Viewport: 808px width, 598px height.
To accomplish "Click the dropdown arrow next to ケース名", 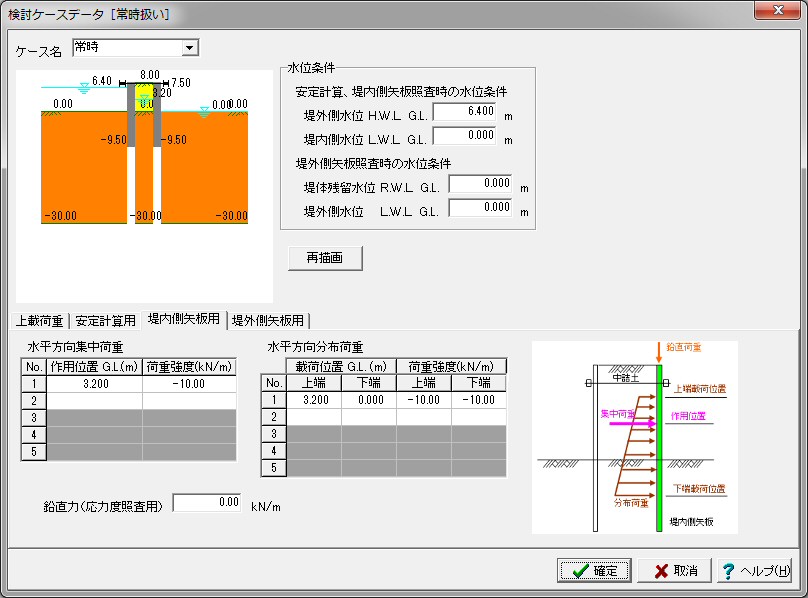I will coord(190,47).
